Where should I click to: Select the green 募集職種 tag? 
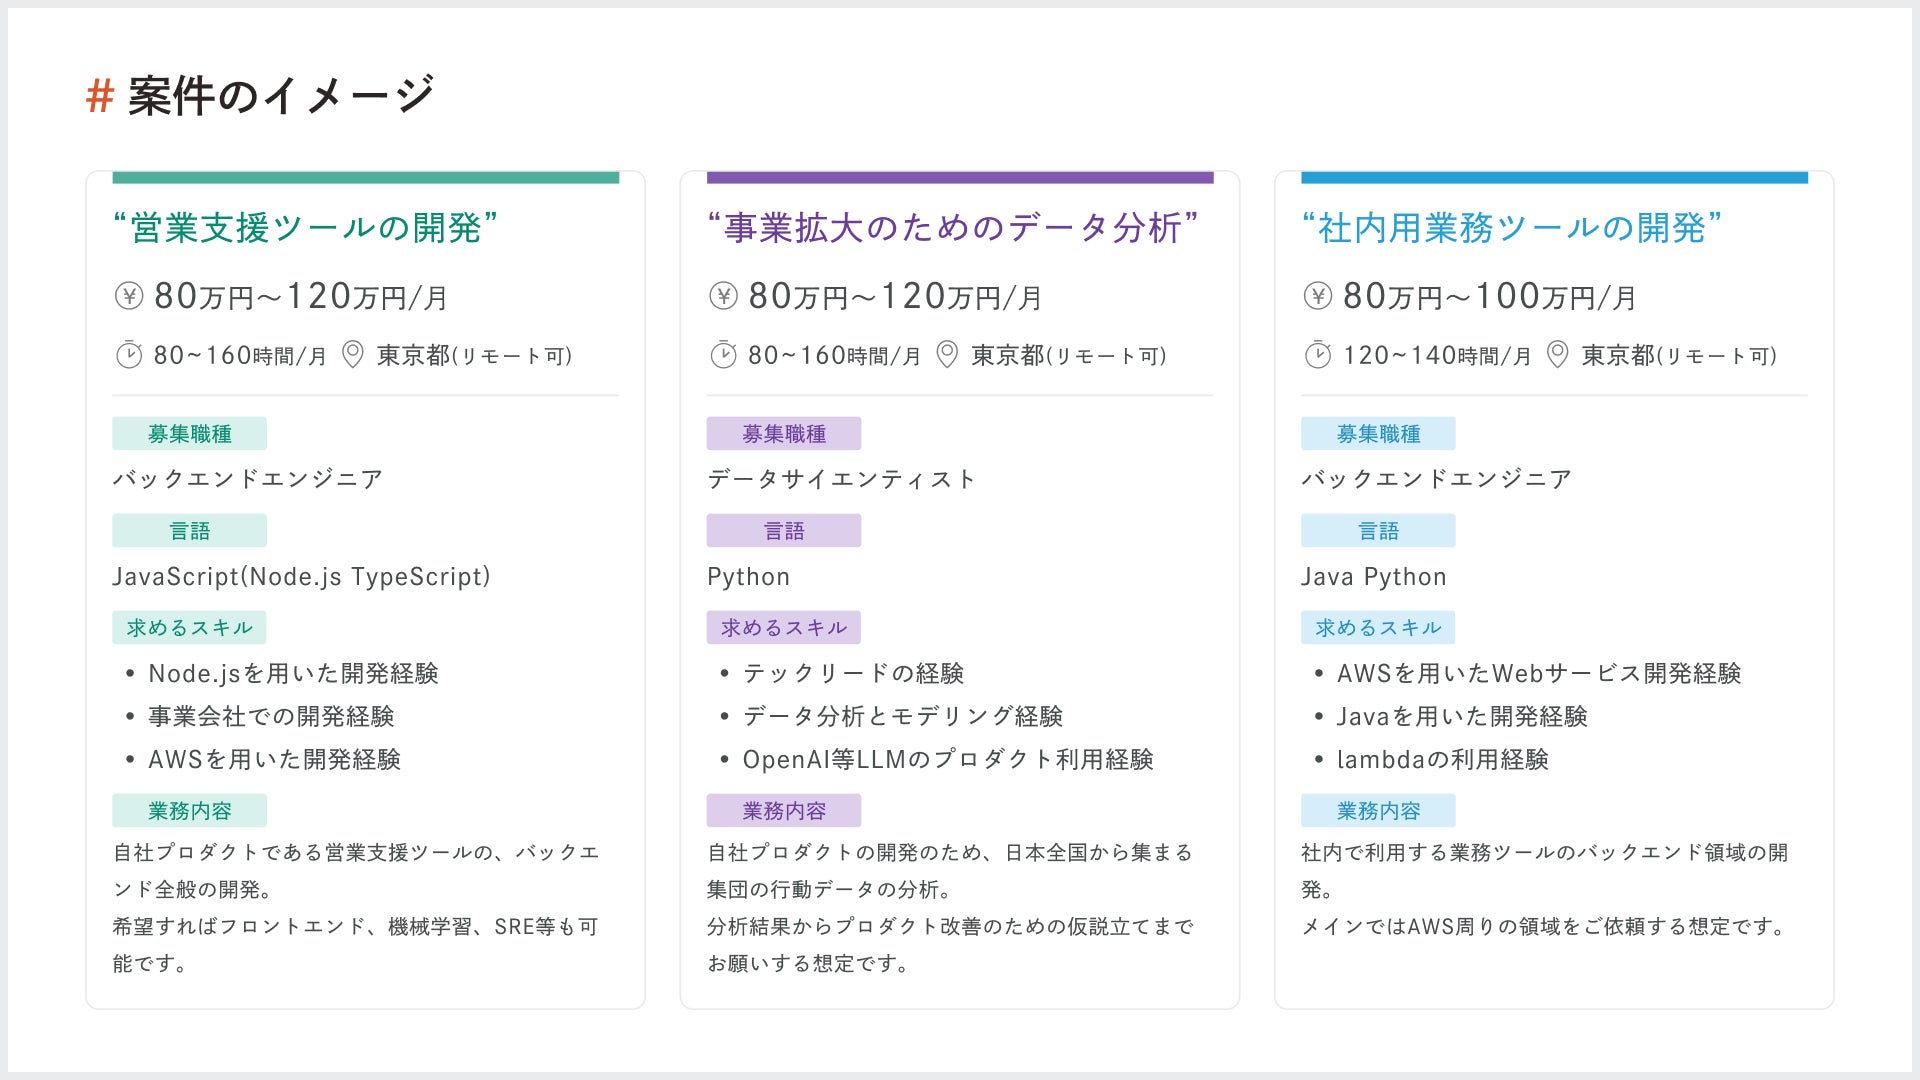tap(189, 434)
